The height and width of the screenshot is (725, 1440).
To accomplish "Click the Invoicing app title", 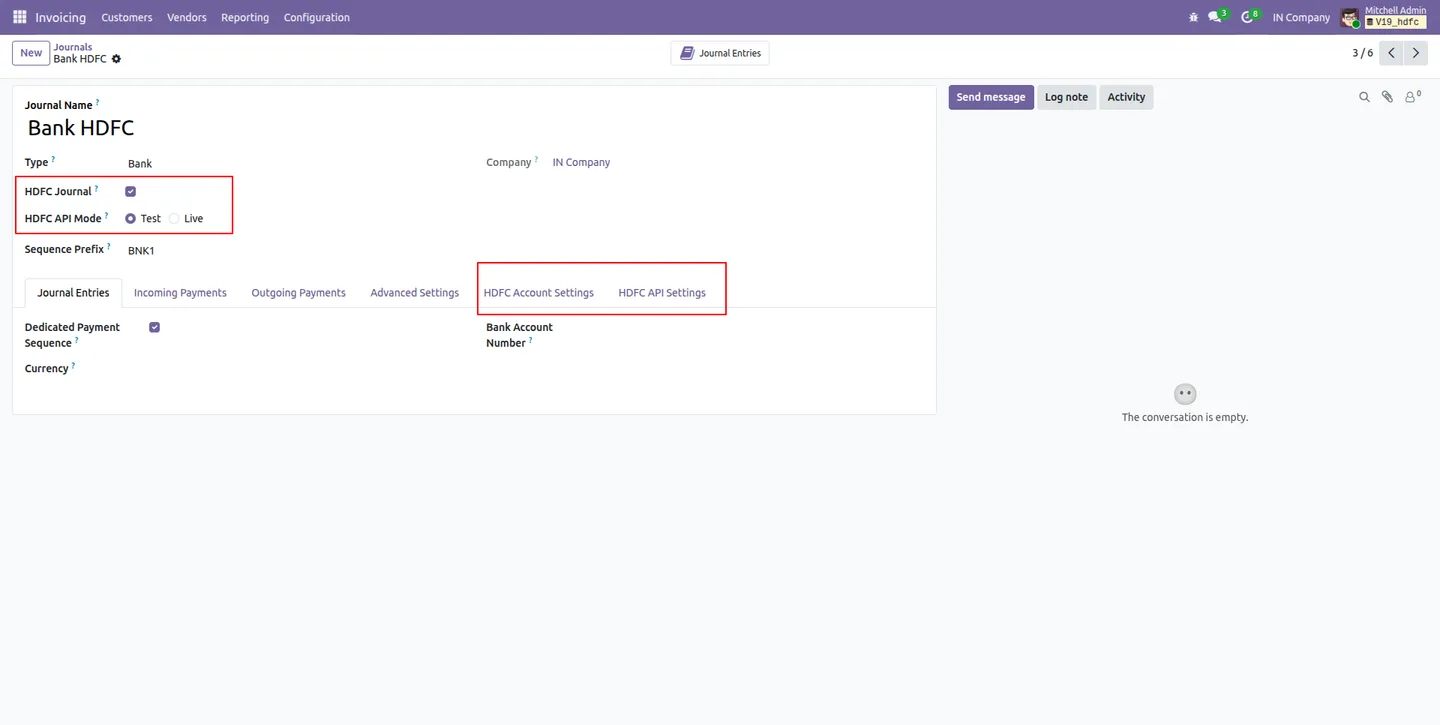I will coord(60,17).
